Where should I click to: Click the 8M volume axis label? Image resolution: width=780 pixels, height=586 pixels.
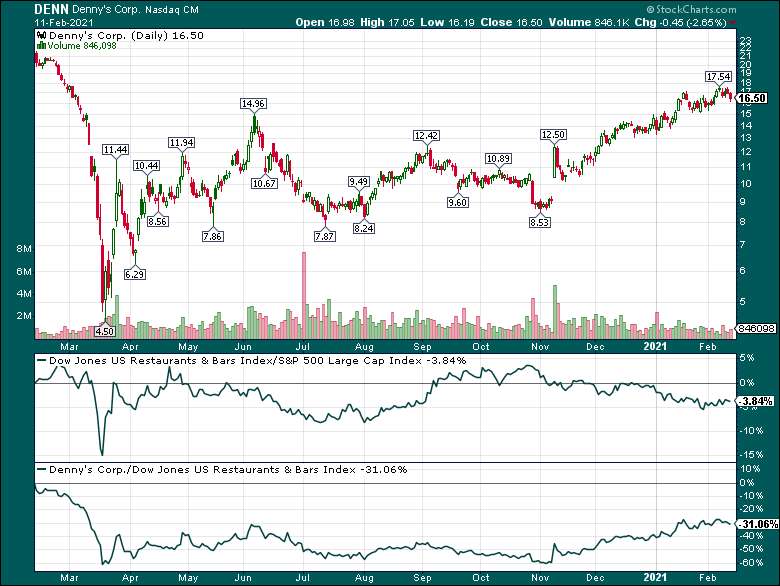pyautogui.click(x=24, y=249)
